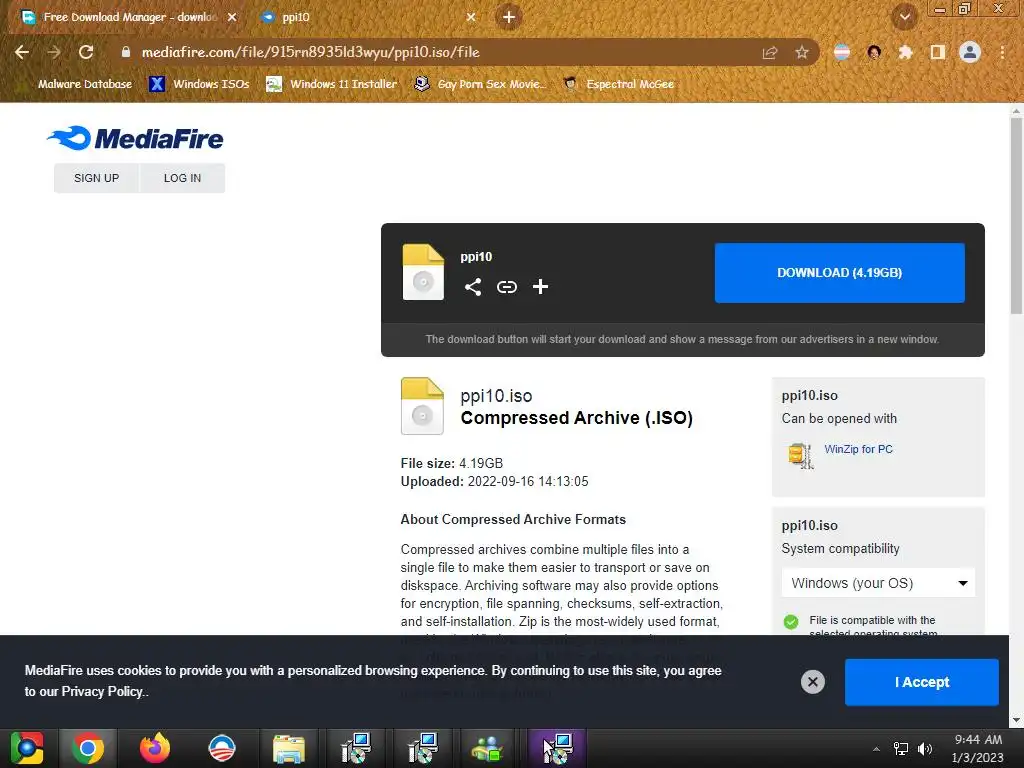This screenshot has width=1024, height=768.
Task: Click the WinZip program icon
Action: click(801, 455)
